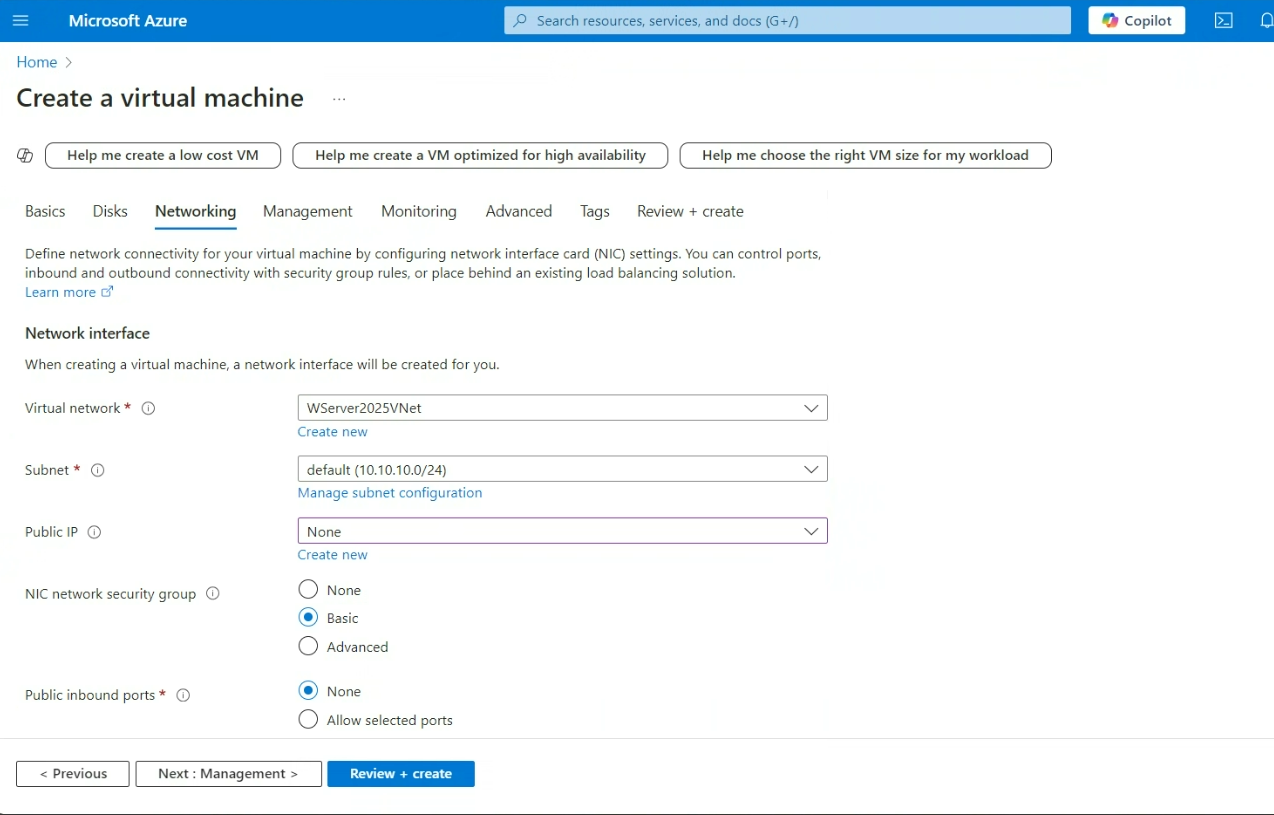Switch to the Disks tab
The height and width of the screenshot is (815, 1274).
[x=110, y=211]
